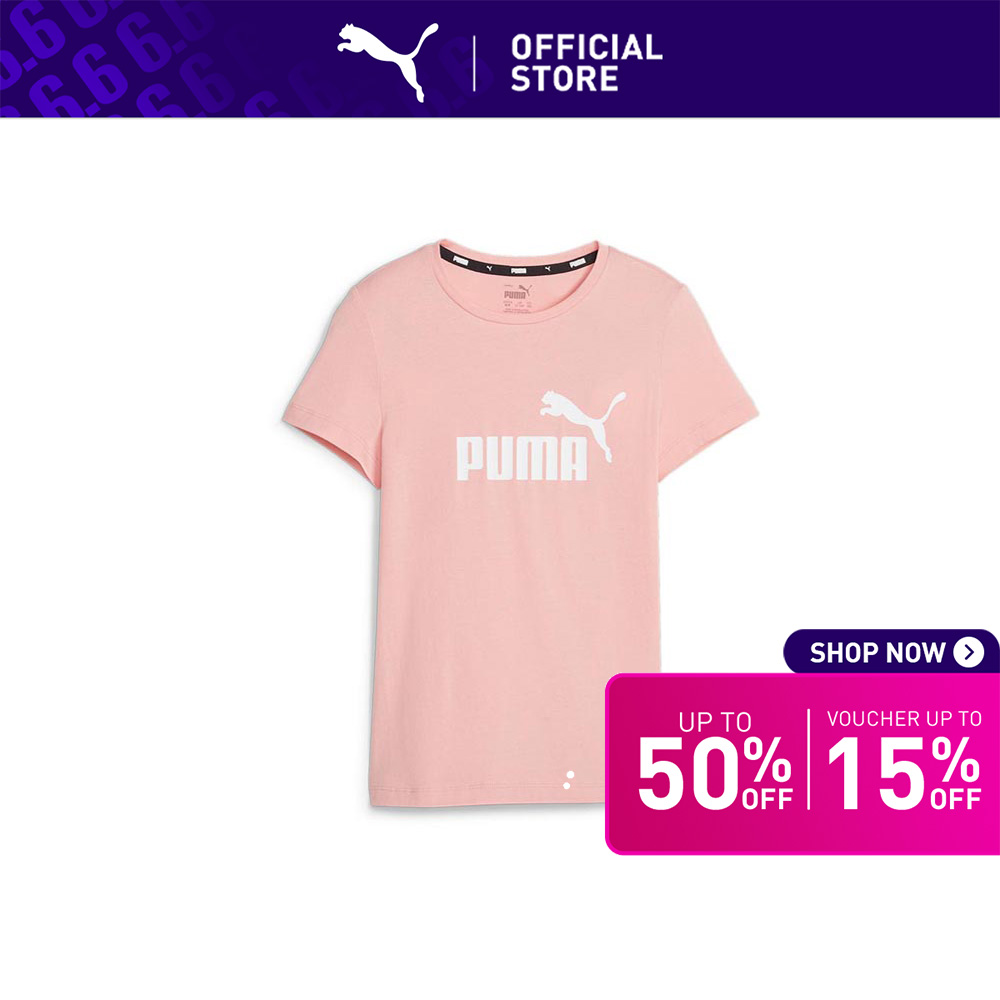The width and height of the screenshot is (1000, 1000).
Task: Click the divider line beside Puma logo
Action: (474, 63)
